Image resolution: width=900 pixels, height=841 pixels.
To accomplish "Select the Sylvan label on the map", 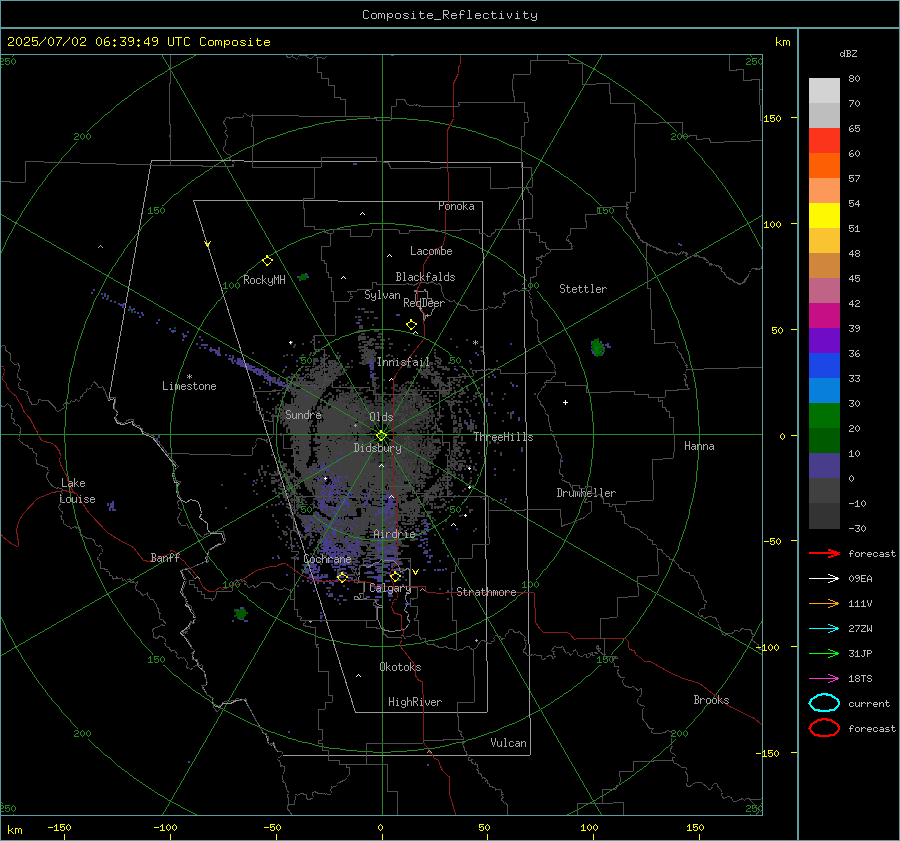I will (x=382, y=295).
